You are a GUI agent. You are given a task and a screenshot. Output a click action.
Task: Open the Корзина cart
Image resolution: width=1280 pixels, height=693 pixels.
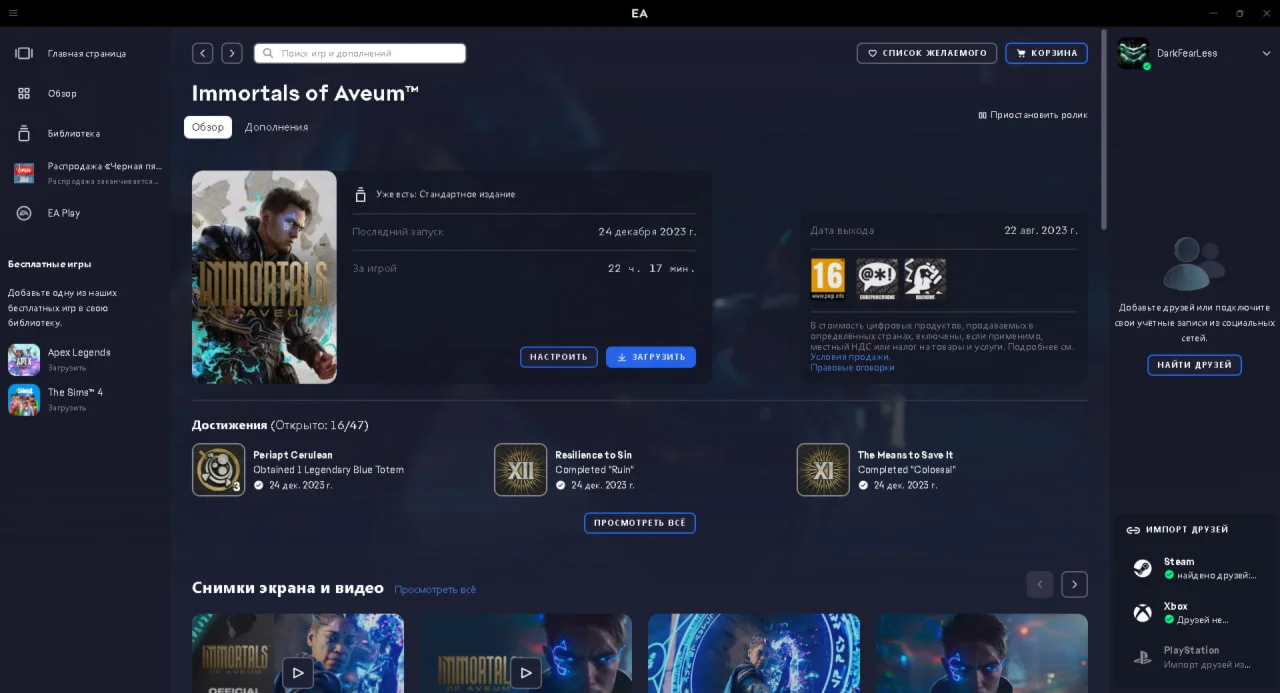[x=1047, y=53]
